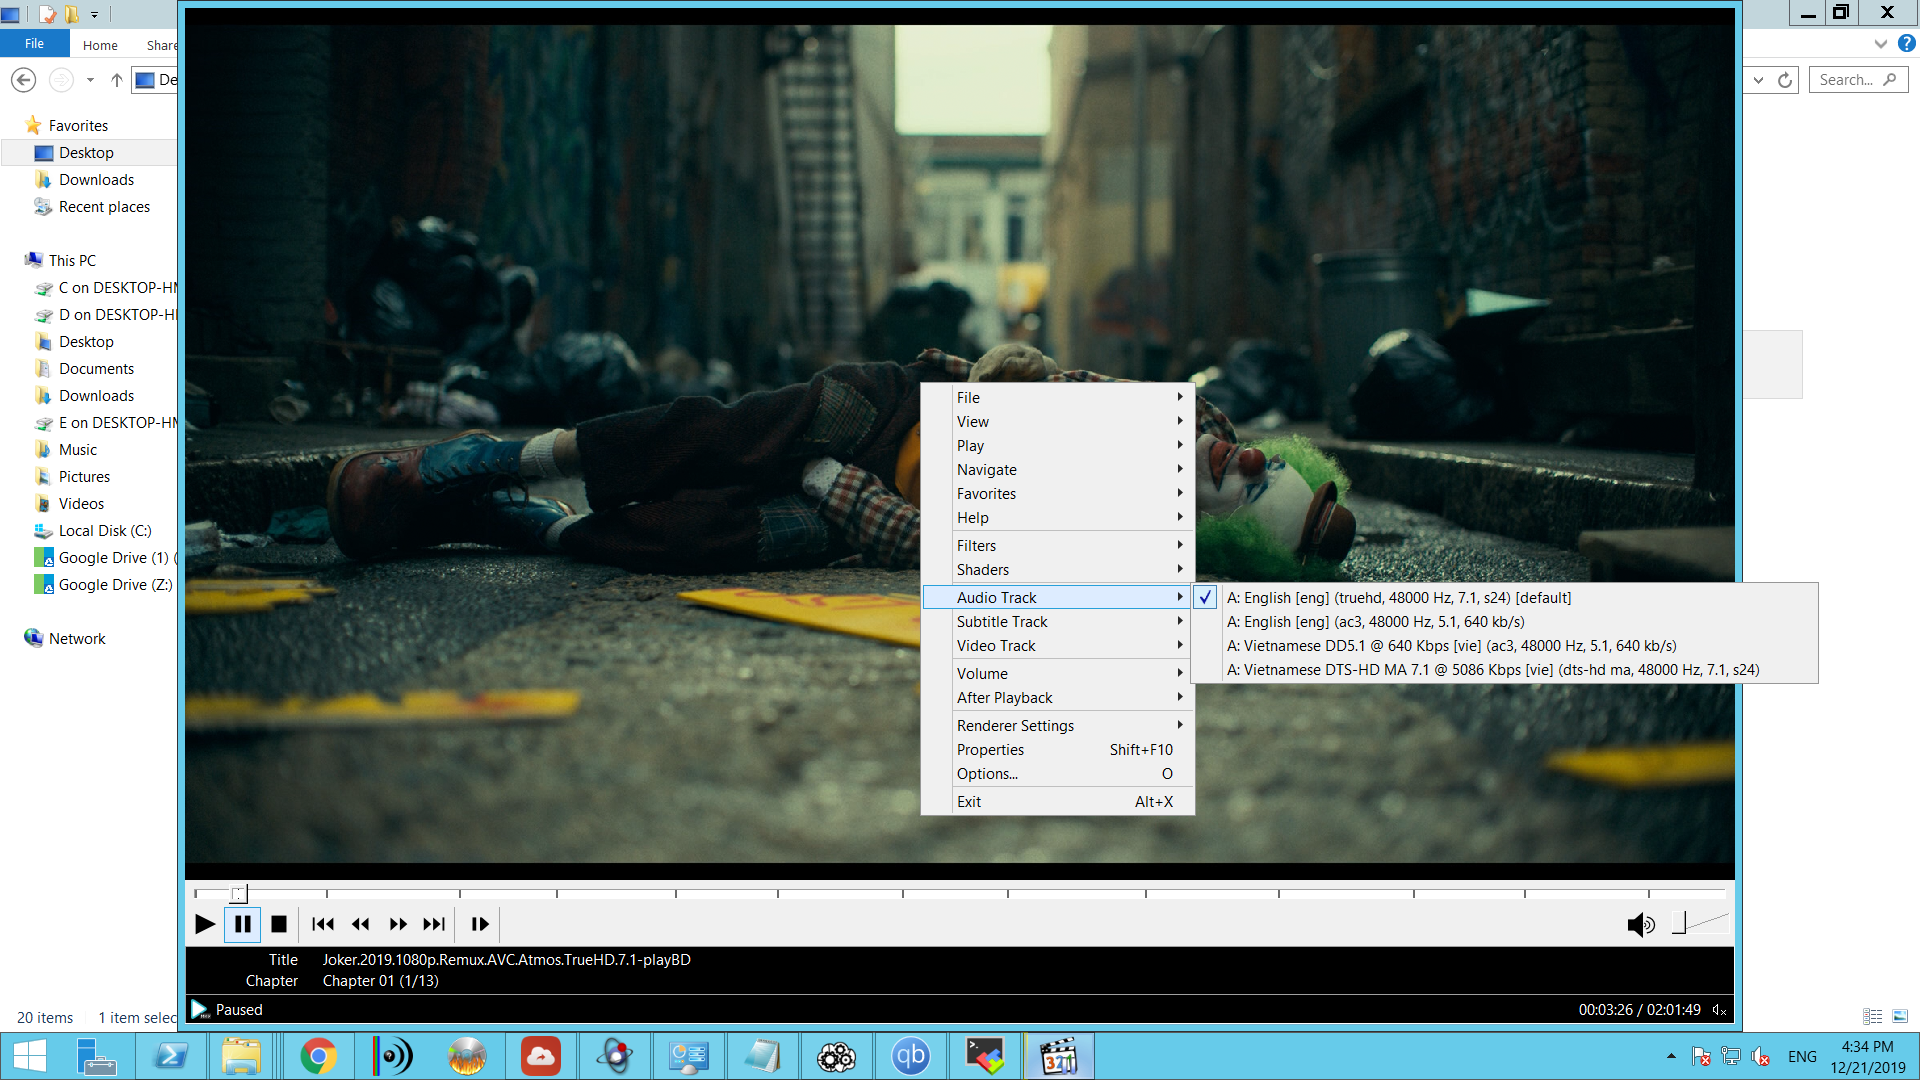Choose Exit in the context menu
Image resolution: width=1920 pixels, height=1080 pixels.
[x=1057, y=802]
